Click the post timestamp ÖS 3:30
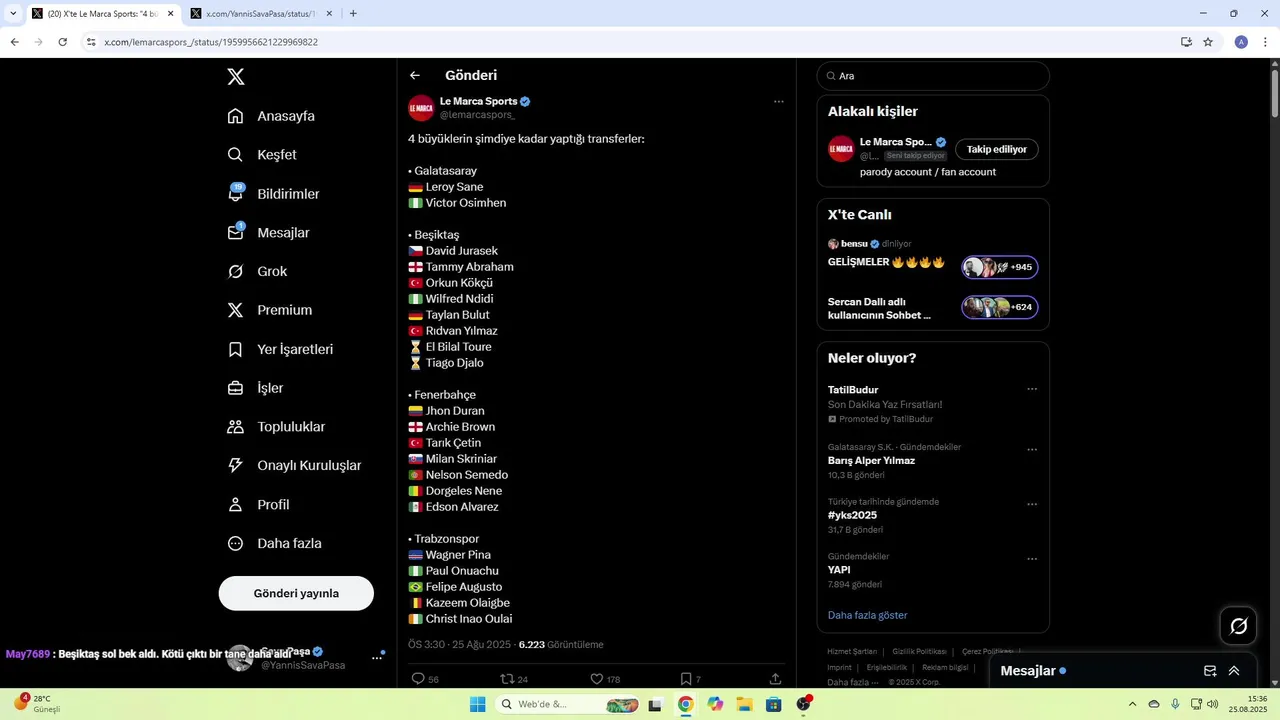 (459, 645)
